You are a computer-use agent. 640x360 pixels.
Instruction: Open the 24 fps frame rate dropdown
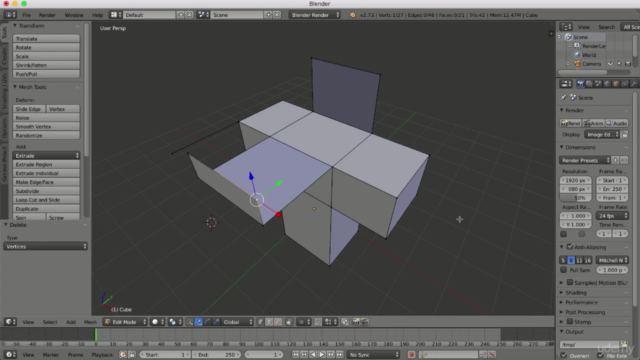point(612,216)
